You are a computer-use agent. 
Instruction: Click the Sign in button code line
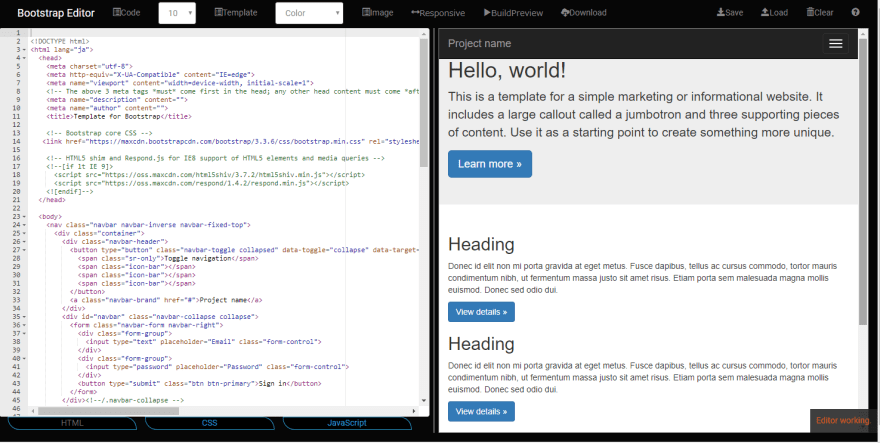[x=200, y=383]
